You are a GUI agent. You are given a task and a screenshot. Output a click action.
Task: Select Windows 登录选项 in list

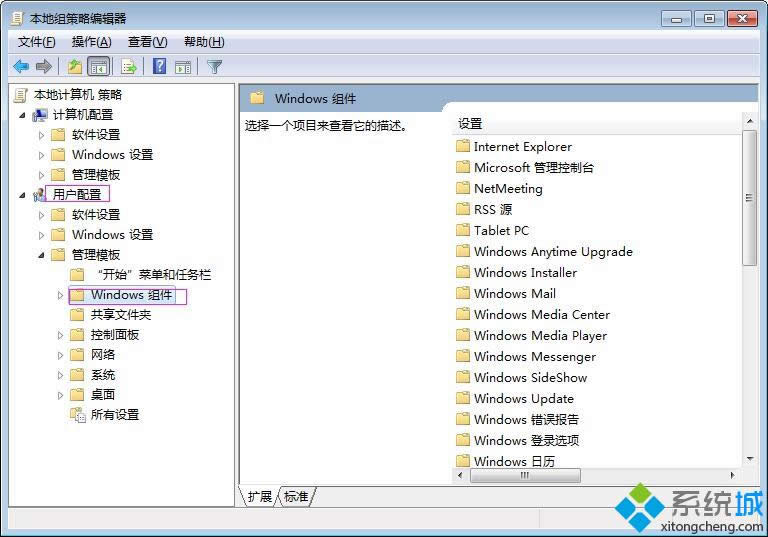click(527, 440)
